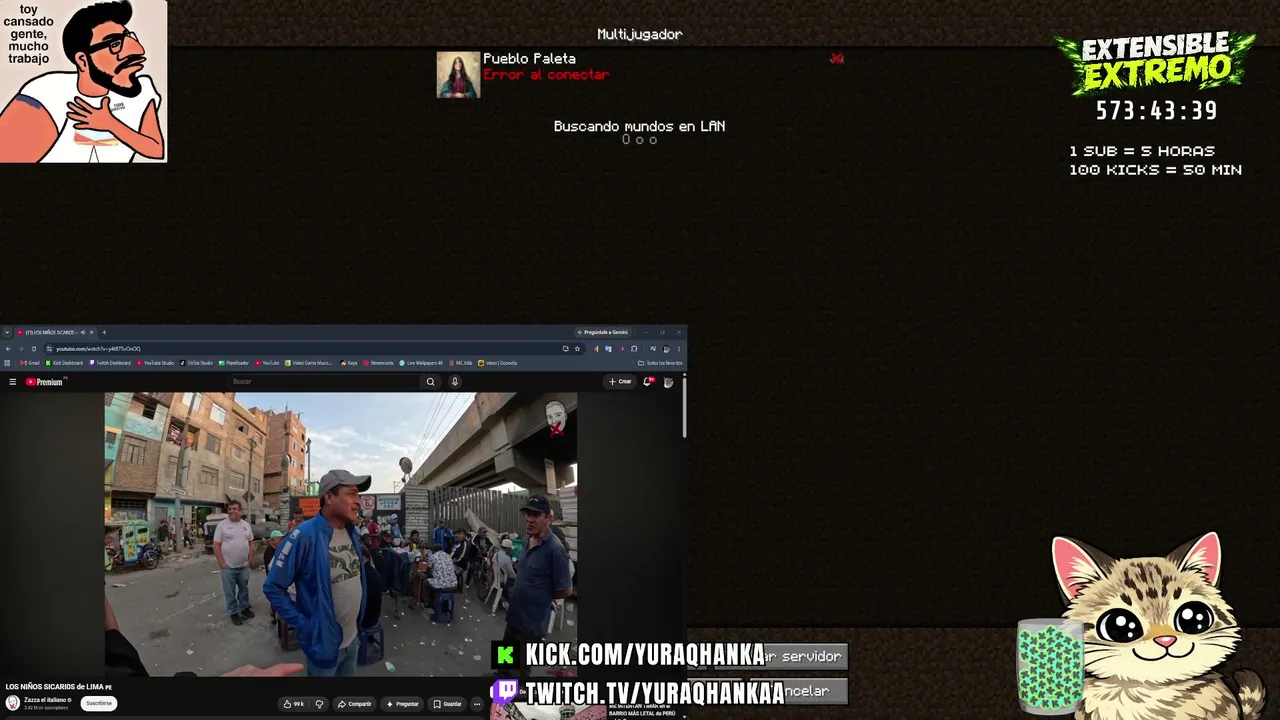
Task: Open the Twitch Dashboard bookmark
Action: pyautogui.click(x=110, y=363)
